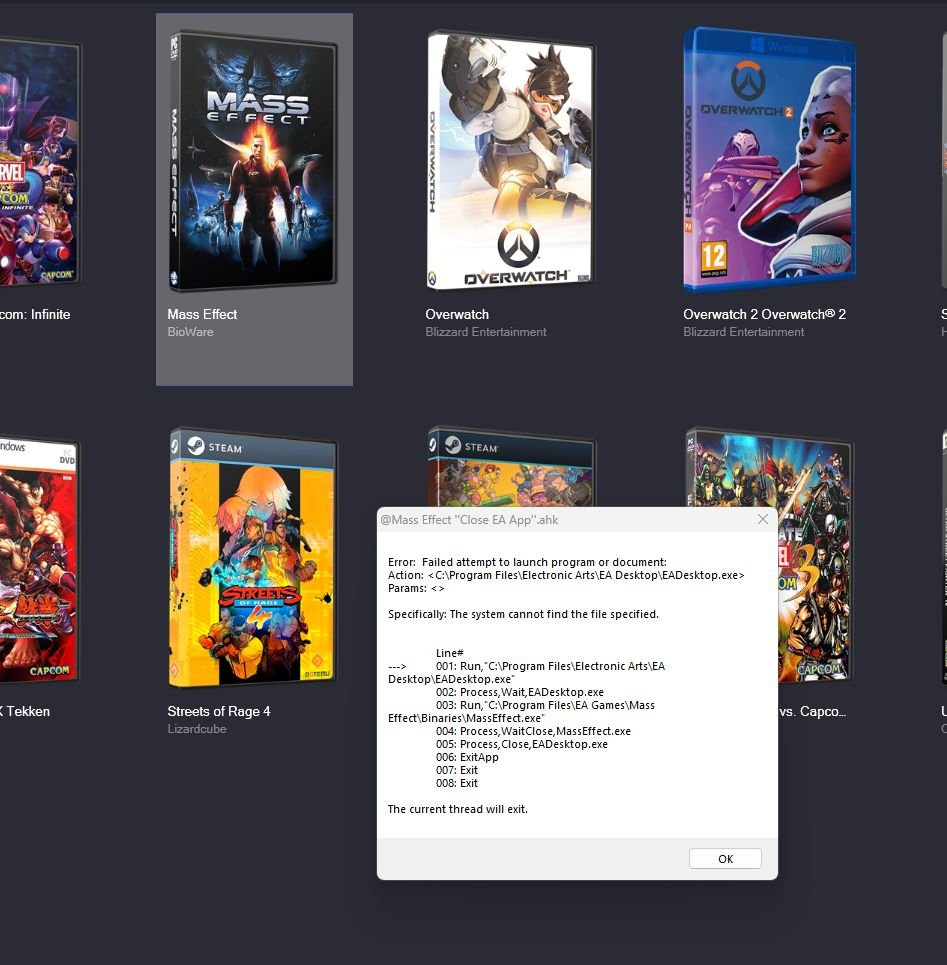Click the Steam-branded cover behind the error dialog
Image resolution: width=947 pixels, height=965 pixels.
[x=510, y=466]
